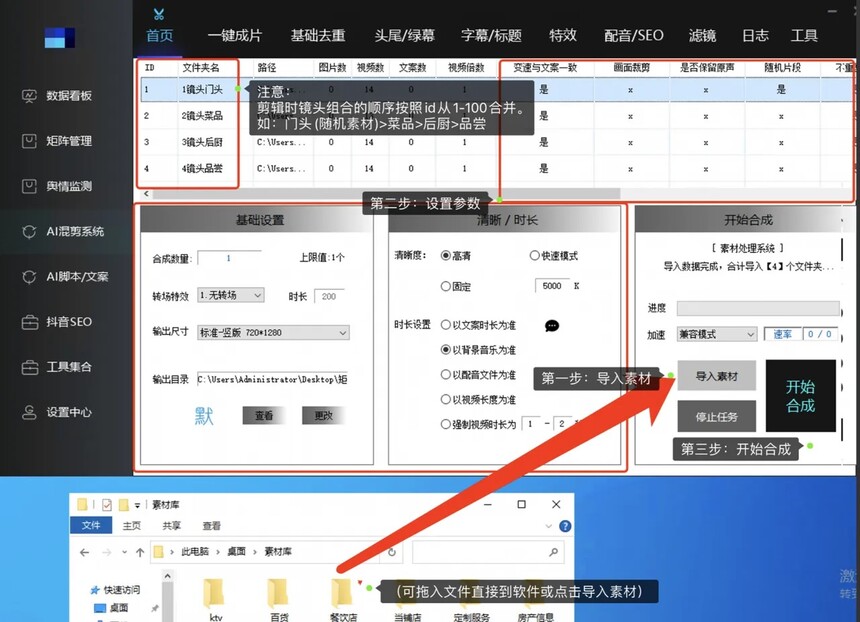The width and height of the screenshot is (860, 622).
Task: Choose the 快速模式 radio option
Action: point(534,256)
